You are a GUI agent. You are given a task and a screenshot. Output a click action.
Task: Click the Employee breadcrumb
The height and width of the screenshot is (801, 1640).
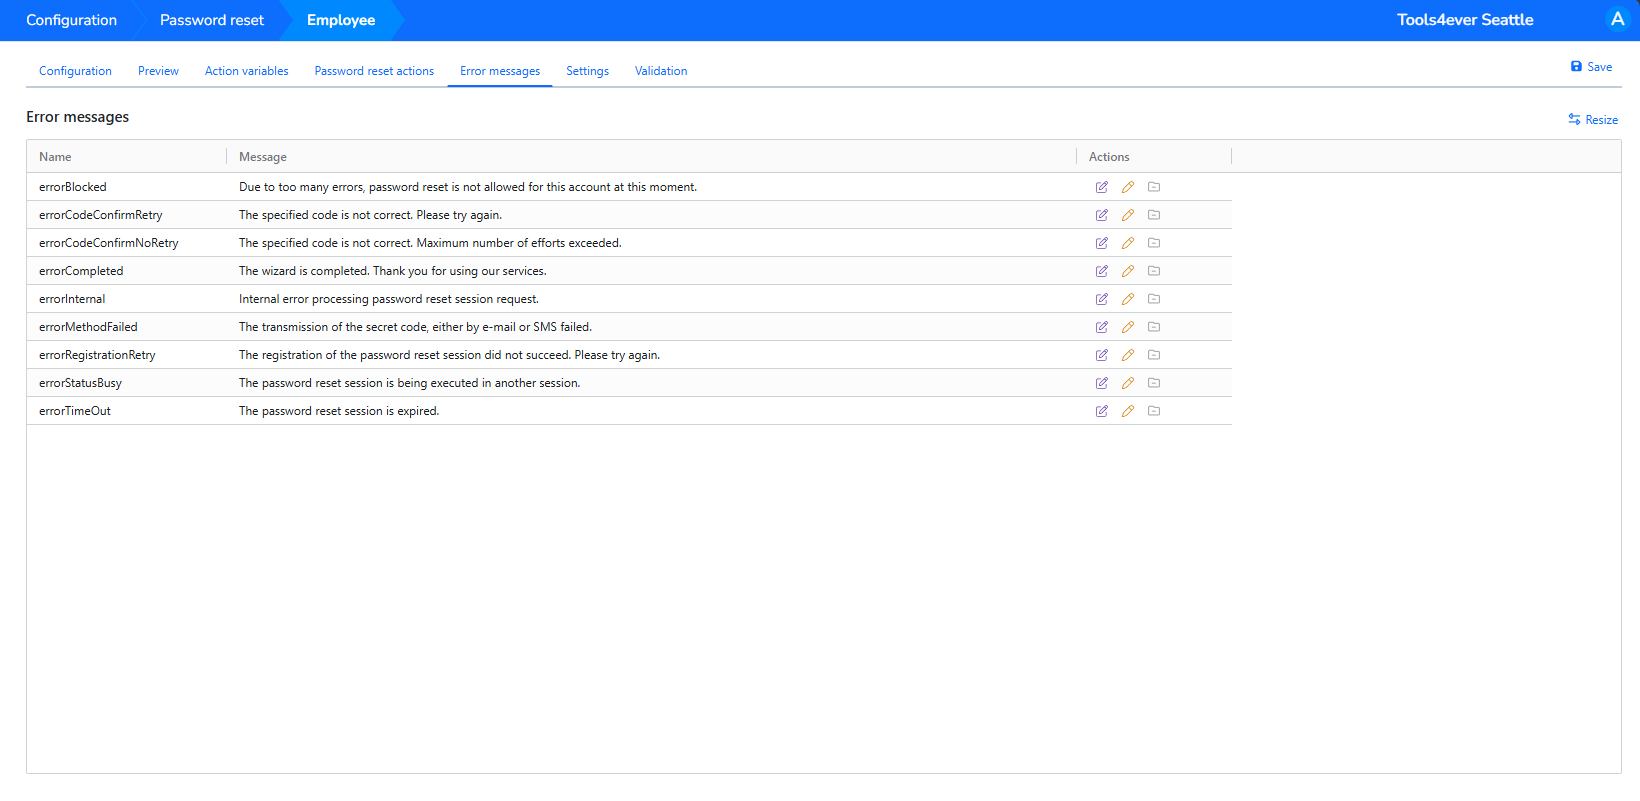click(341, 20)
